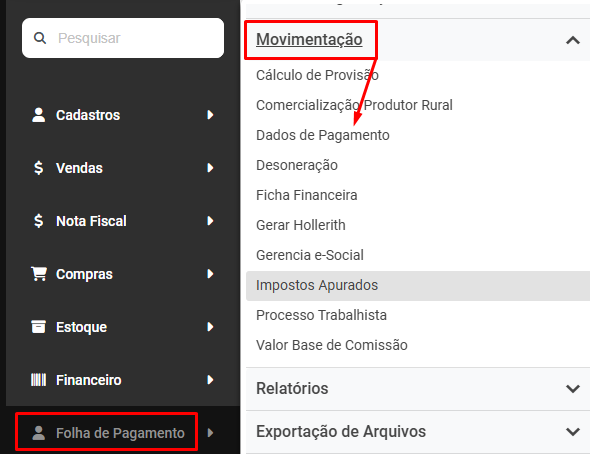
Task: Click the Cadastros person icon
Action: 38,115
